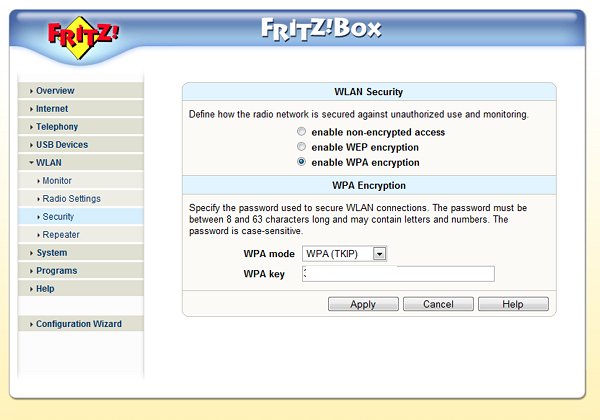Open the Overview page

pyautogui.click(x=55, y=91)
